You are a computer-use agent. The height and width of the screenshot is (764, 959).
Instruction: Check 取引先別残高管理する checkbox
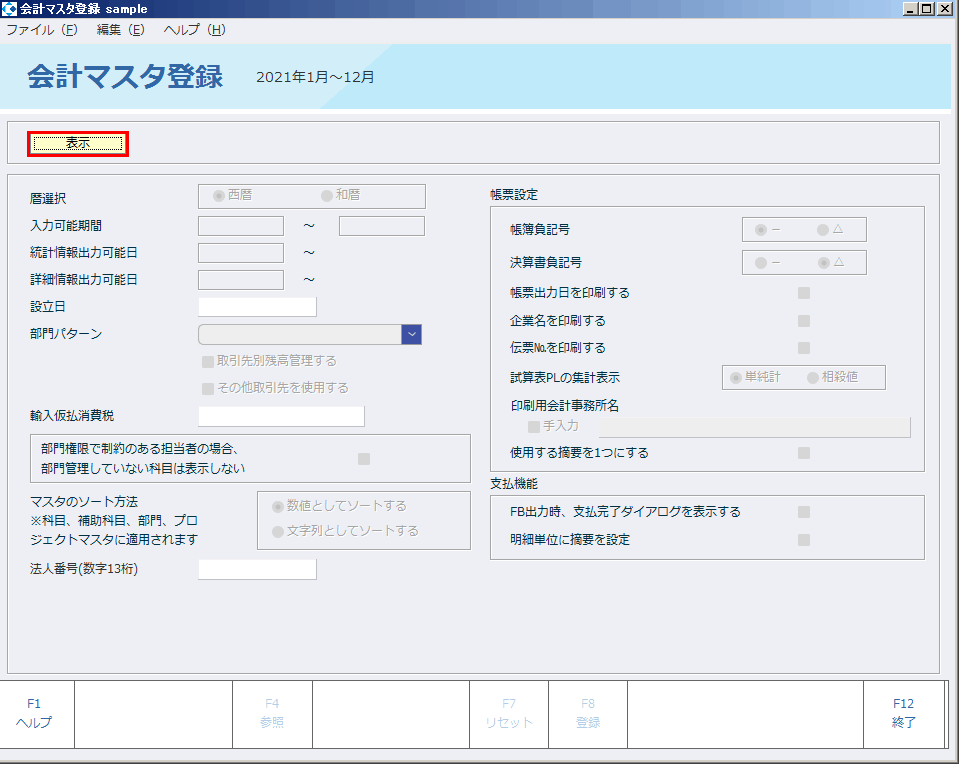point(208,362)
